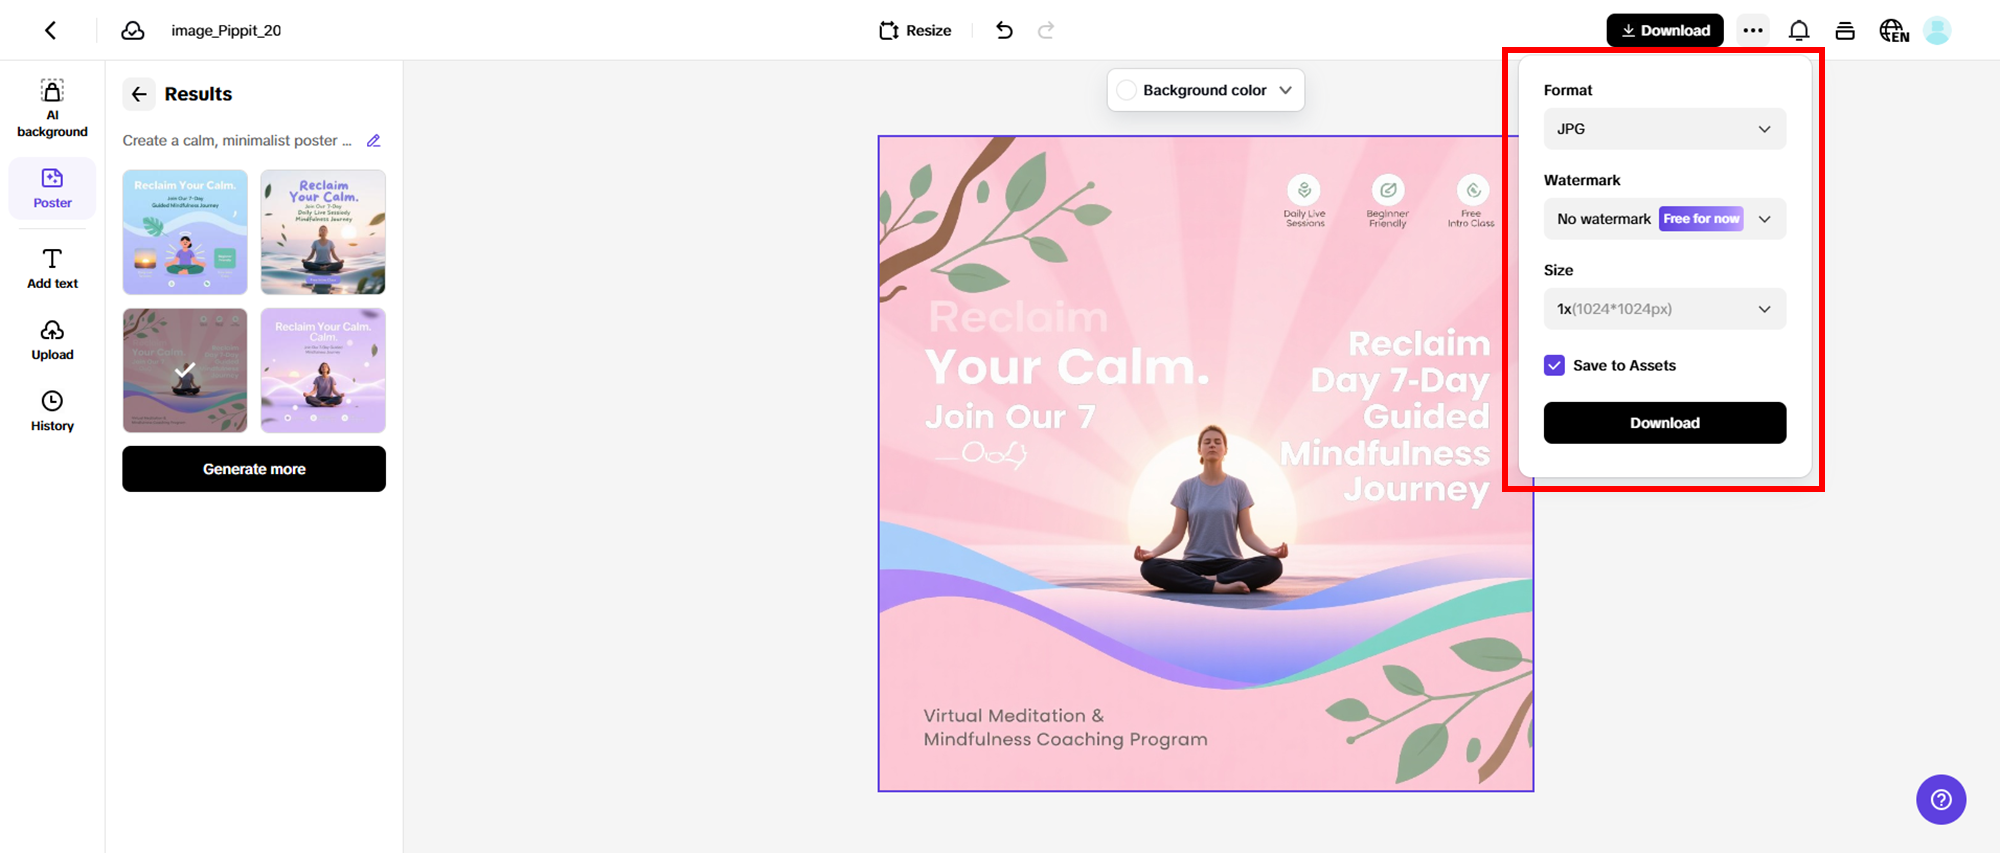This screenshot has height=853, width=2000.
Task: Select the Join Our 7 text on poster
Action: (1010, 416)
